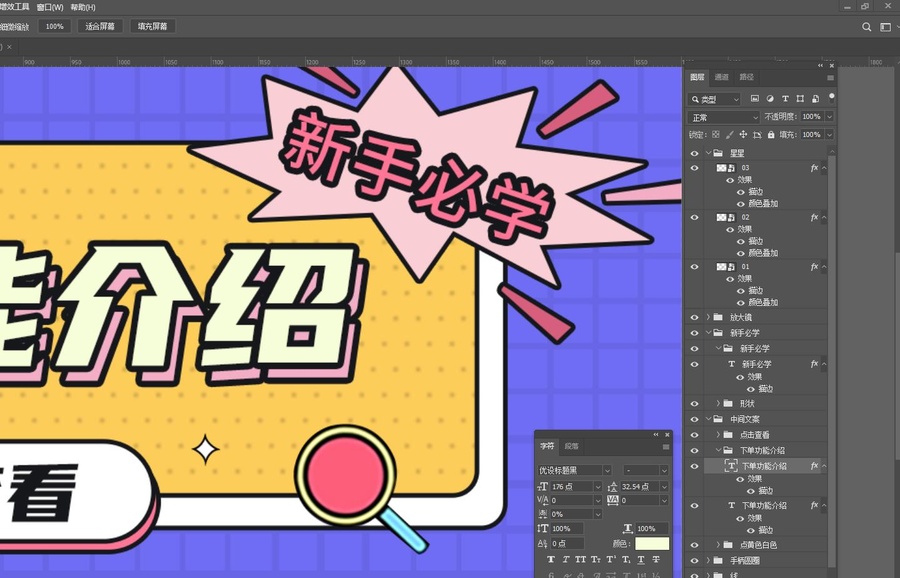
Task: Open the 窗口(W) menu
Action: [50, 7]
